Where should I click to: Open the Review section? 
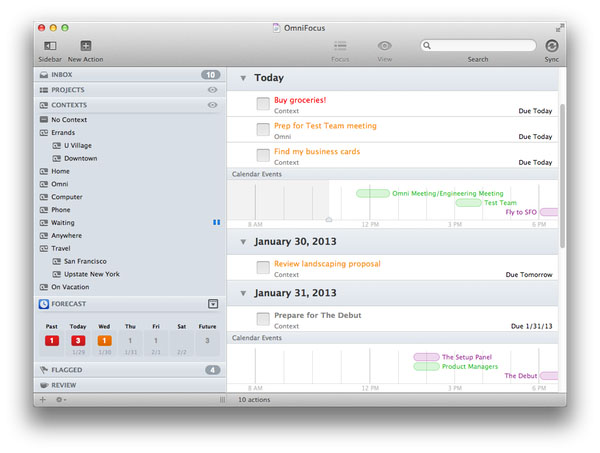point(130,385)
